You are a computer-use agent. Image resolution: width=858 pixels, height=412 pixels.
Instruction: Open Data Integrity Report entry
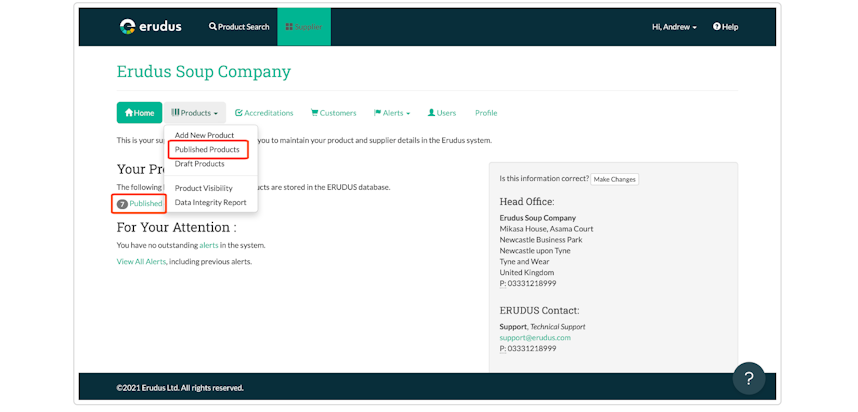[211, 202]
